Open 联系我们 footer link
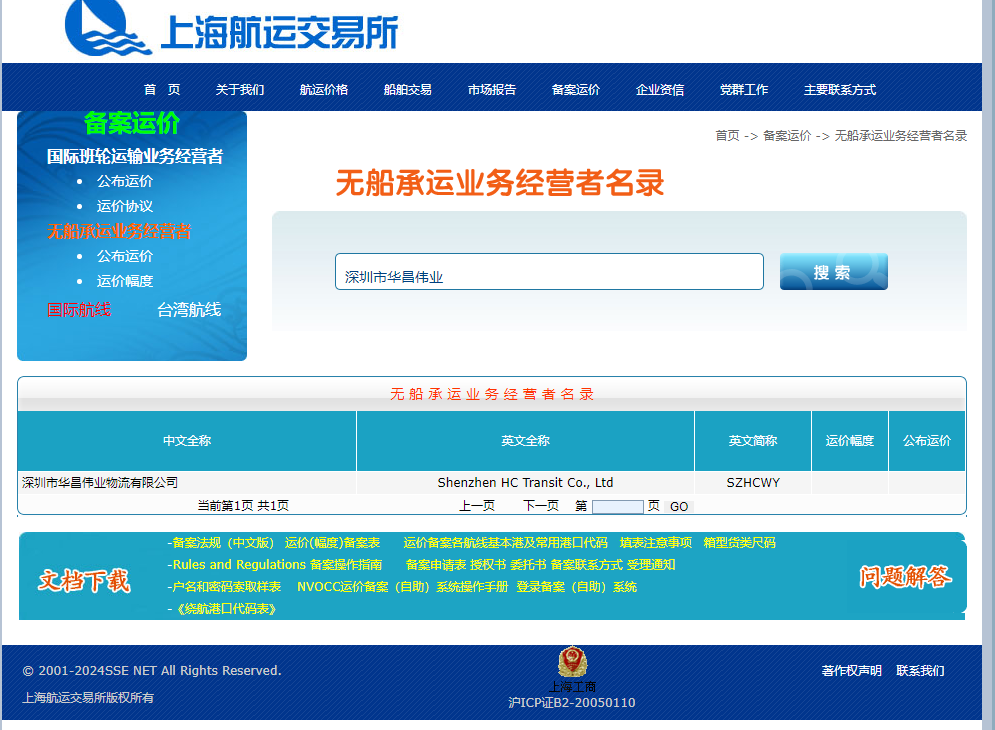995x730 pixels. coord(920,670)
